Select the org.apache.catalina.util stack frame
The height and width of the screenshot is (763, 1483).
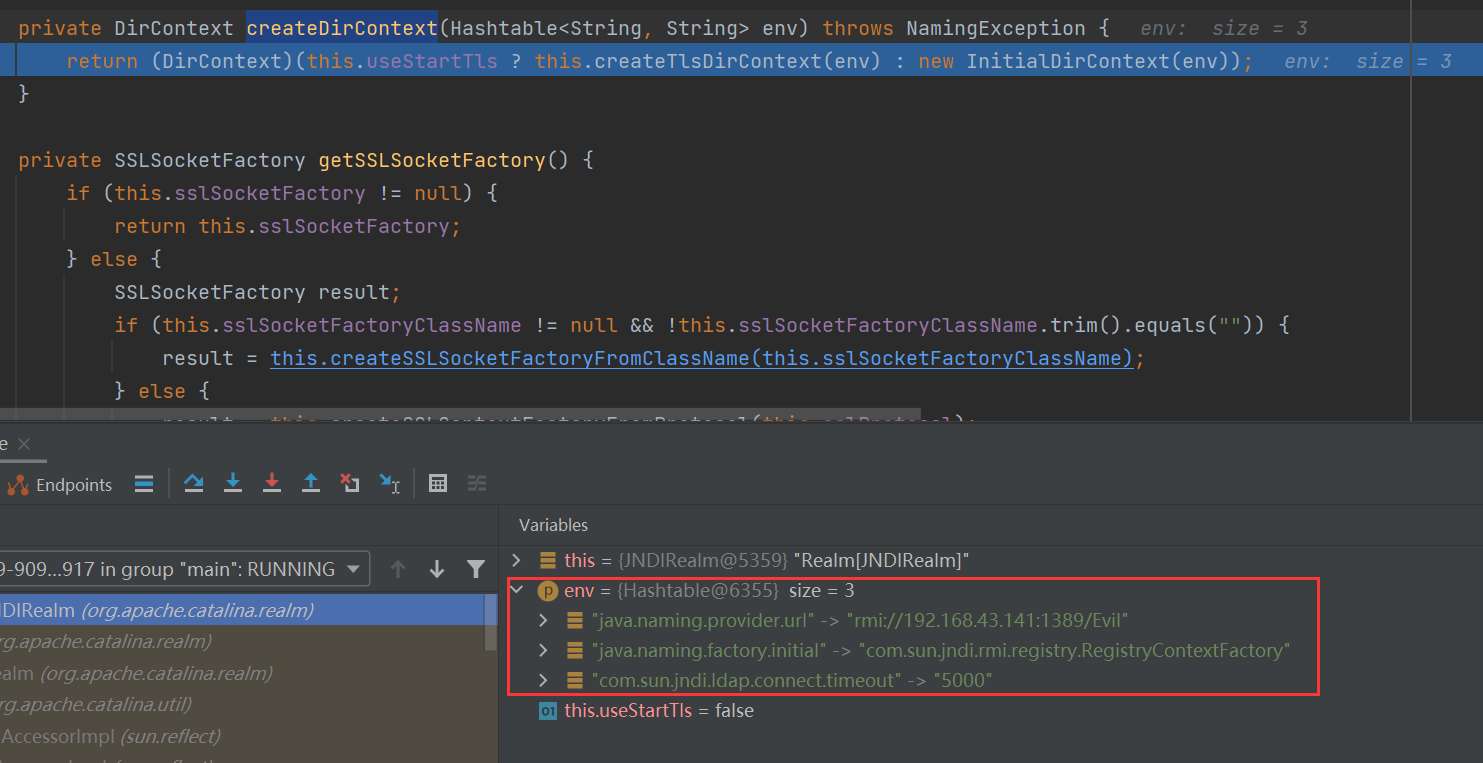click(242, 704)
